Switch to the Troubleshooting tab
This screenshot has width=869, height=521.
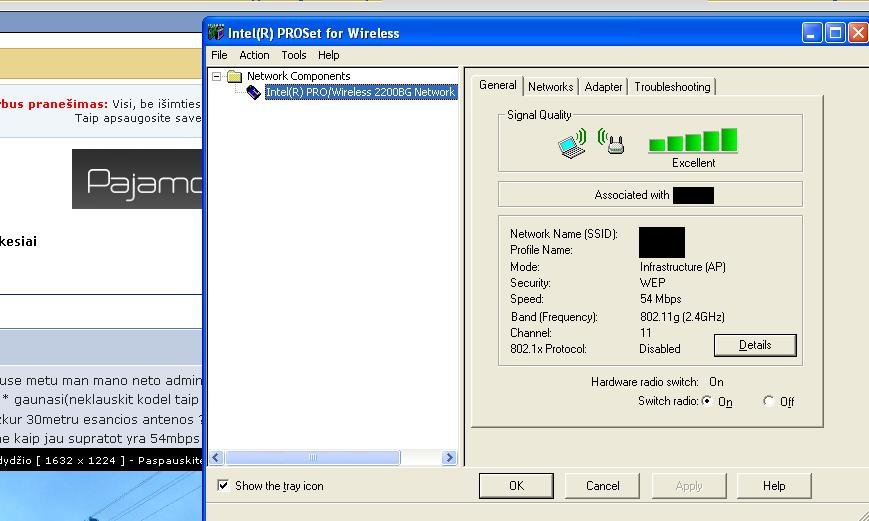click(672, 87)
